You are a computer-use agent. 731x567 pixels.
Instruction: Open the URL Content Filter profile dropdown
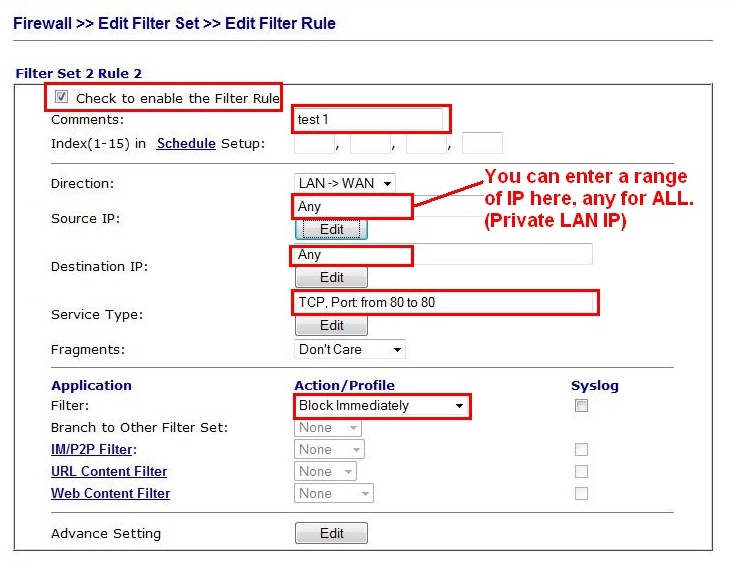pos(326,472)
